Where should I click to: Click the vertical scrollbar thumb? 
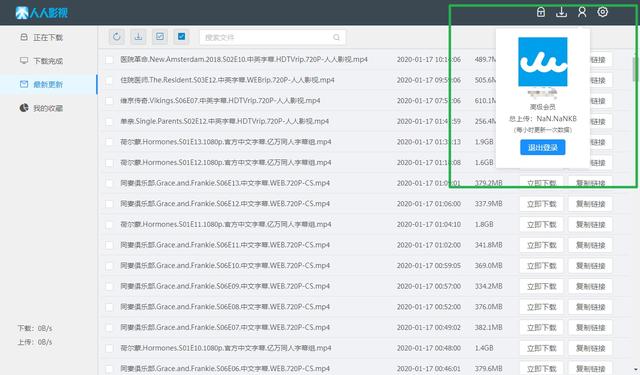point(635,69)
